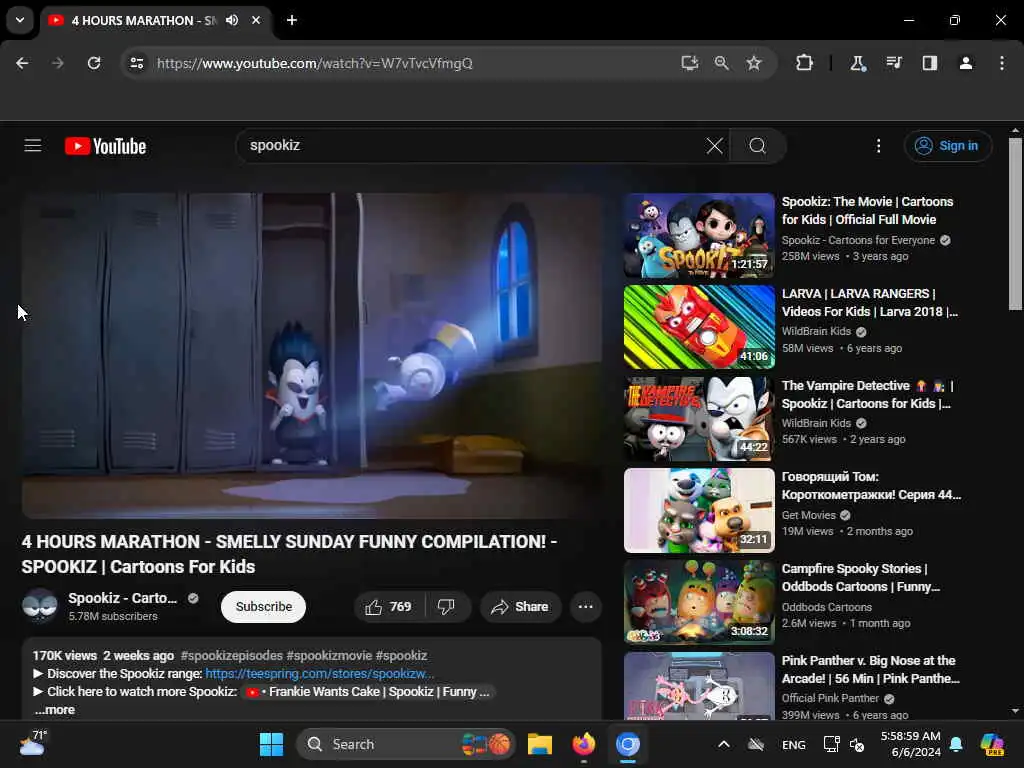Run search with magnifier button
Viewport: 1024px width, 768px height.
point(758,146)
